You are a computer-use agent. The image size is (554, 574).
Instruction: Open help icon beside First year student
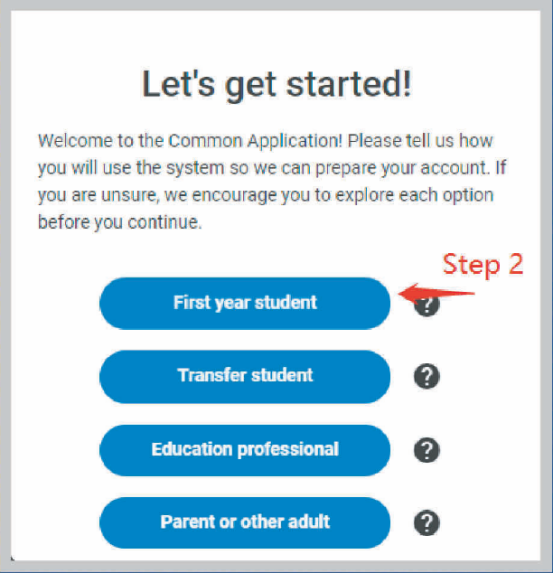pos(427,305)
